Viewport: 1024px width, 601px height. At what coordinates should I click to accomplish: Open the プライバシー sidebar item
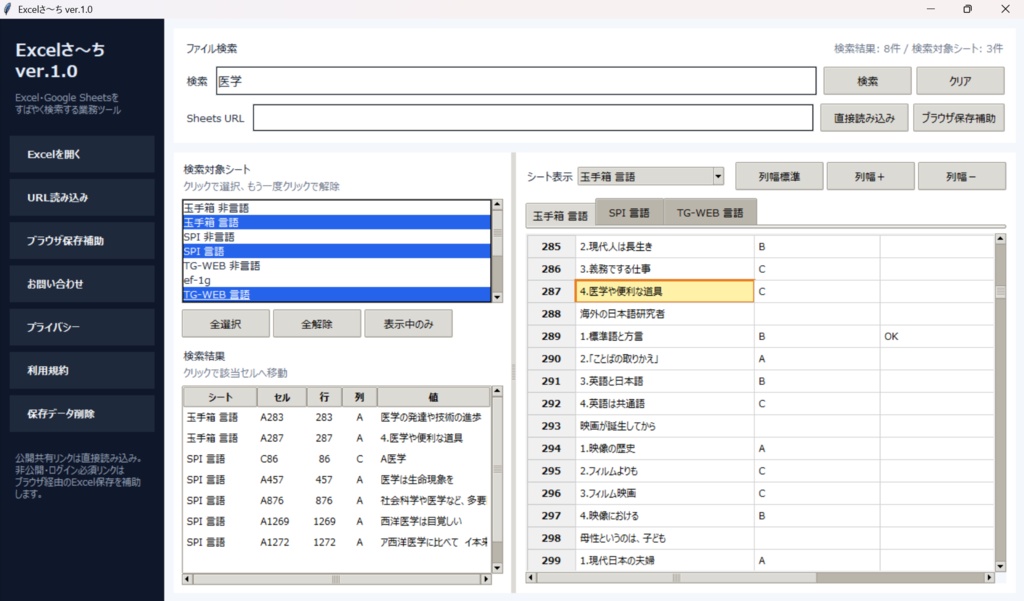pyautogui.click(x=82, y=327)
